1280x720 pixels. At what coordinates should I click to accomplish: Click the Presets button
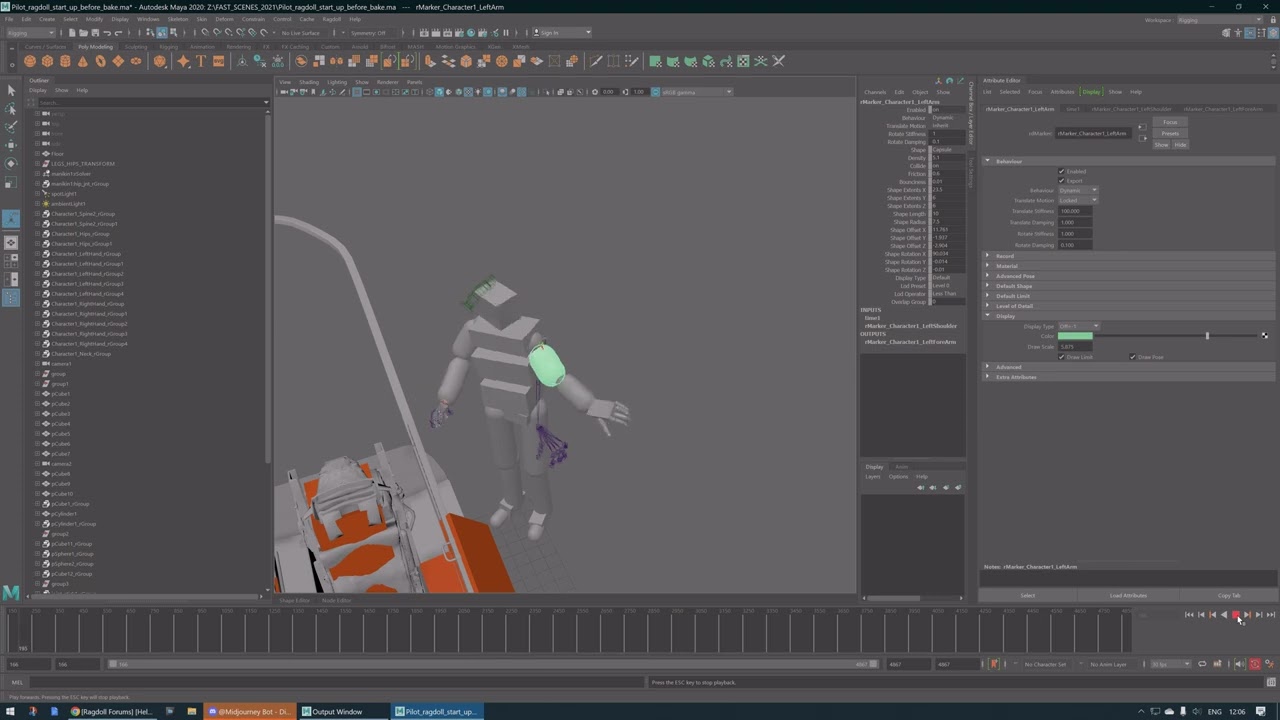1170,133
